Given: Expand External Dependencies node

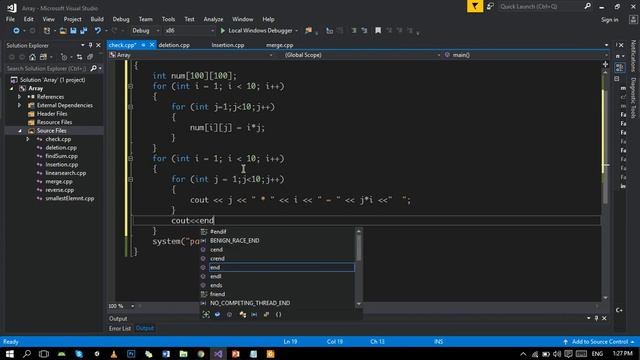Looking at the screenshot, I should coord(19,105).
